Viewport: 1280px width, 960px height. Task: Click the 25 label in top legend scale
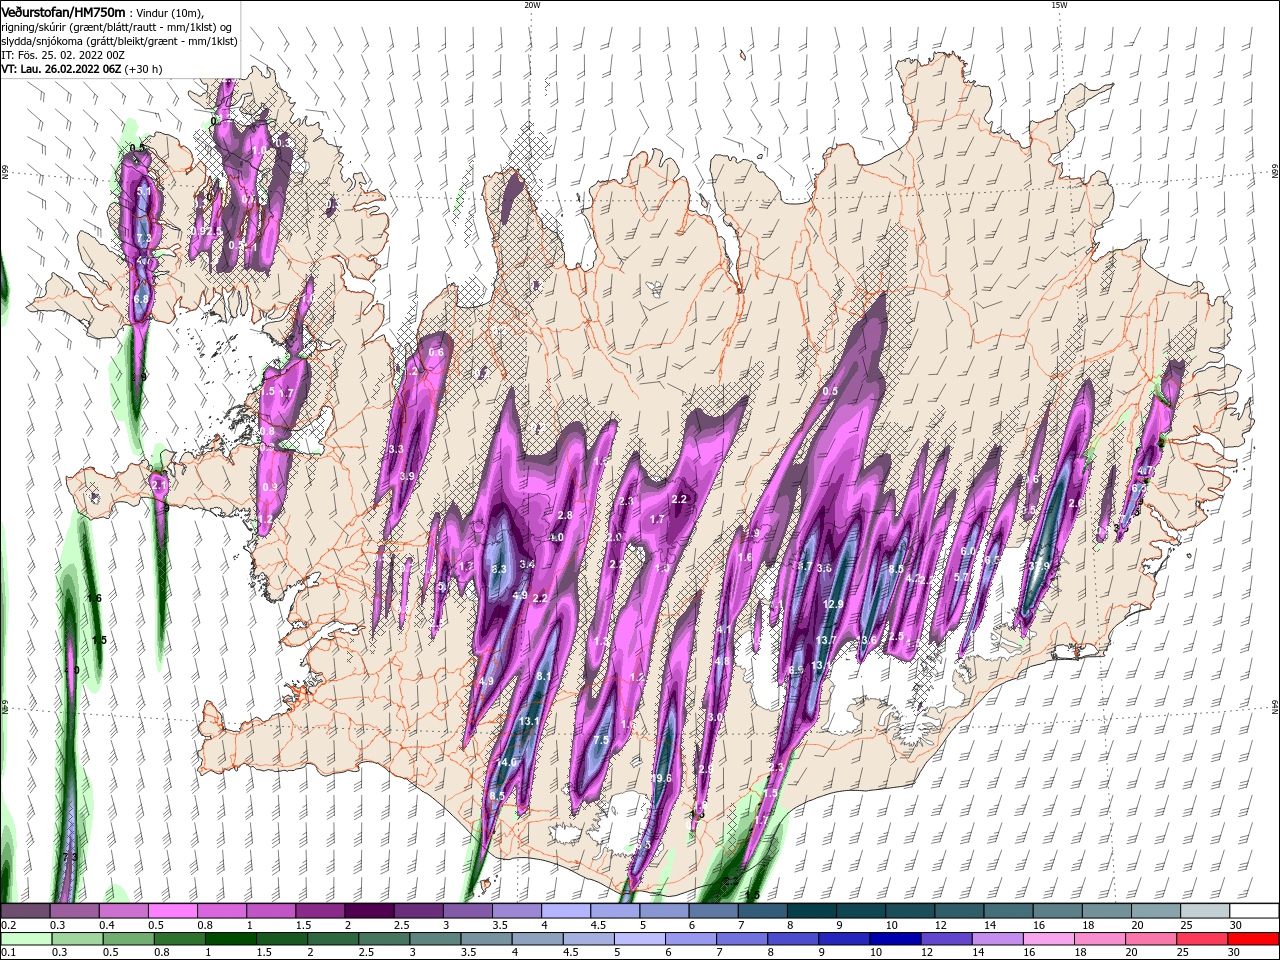point(1186,925)
